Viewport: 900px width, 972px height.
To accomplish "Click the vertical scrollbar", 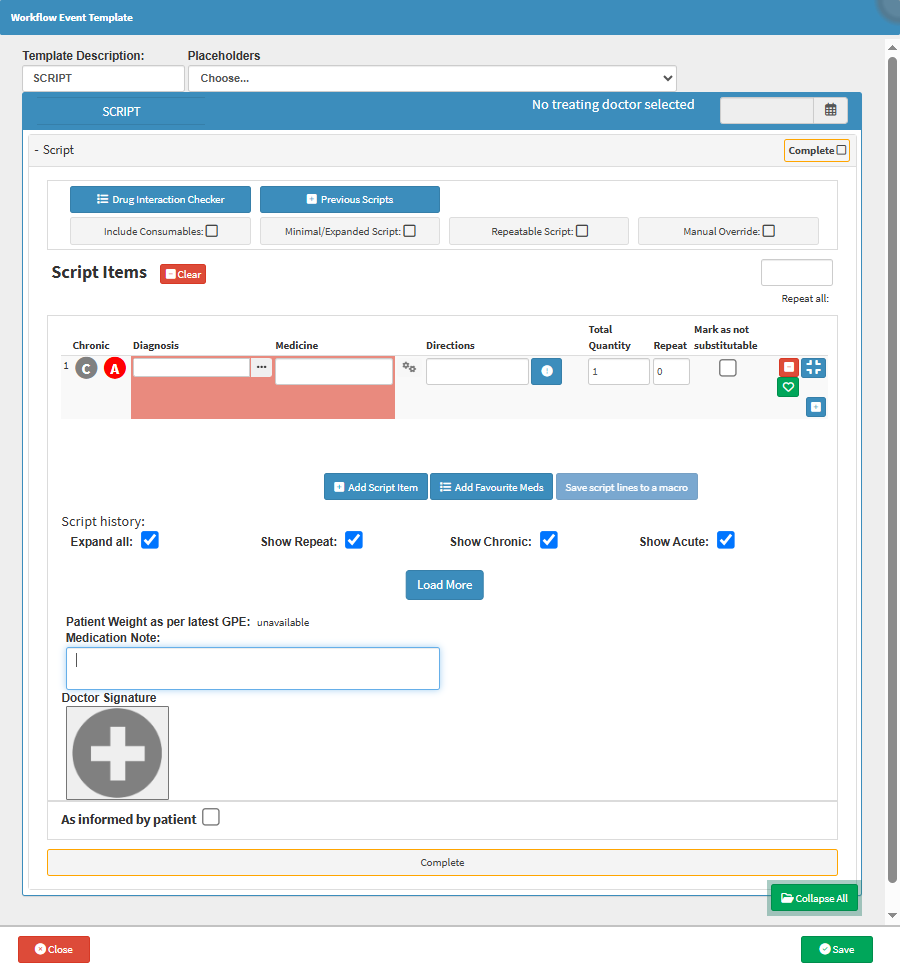I will 893,469.
